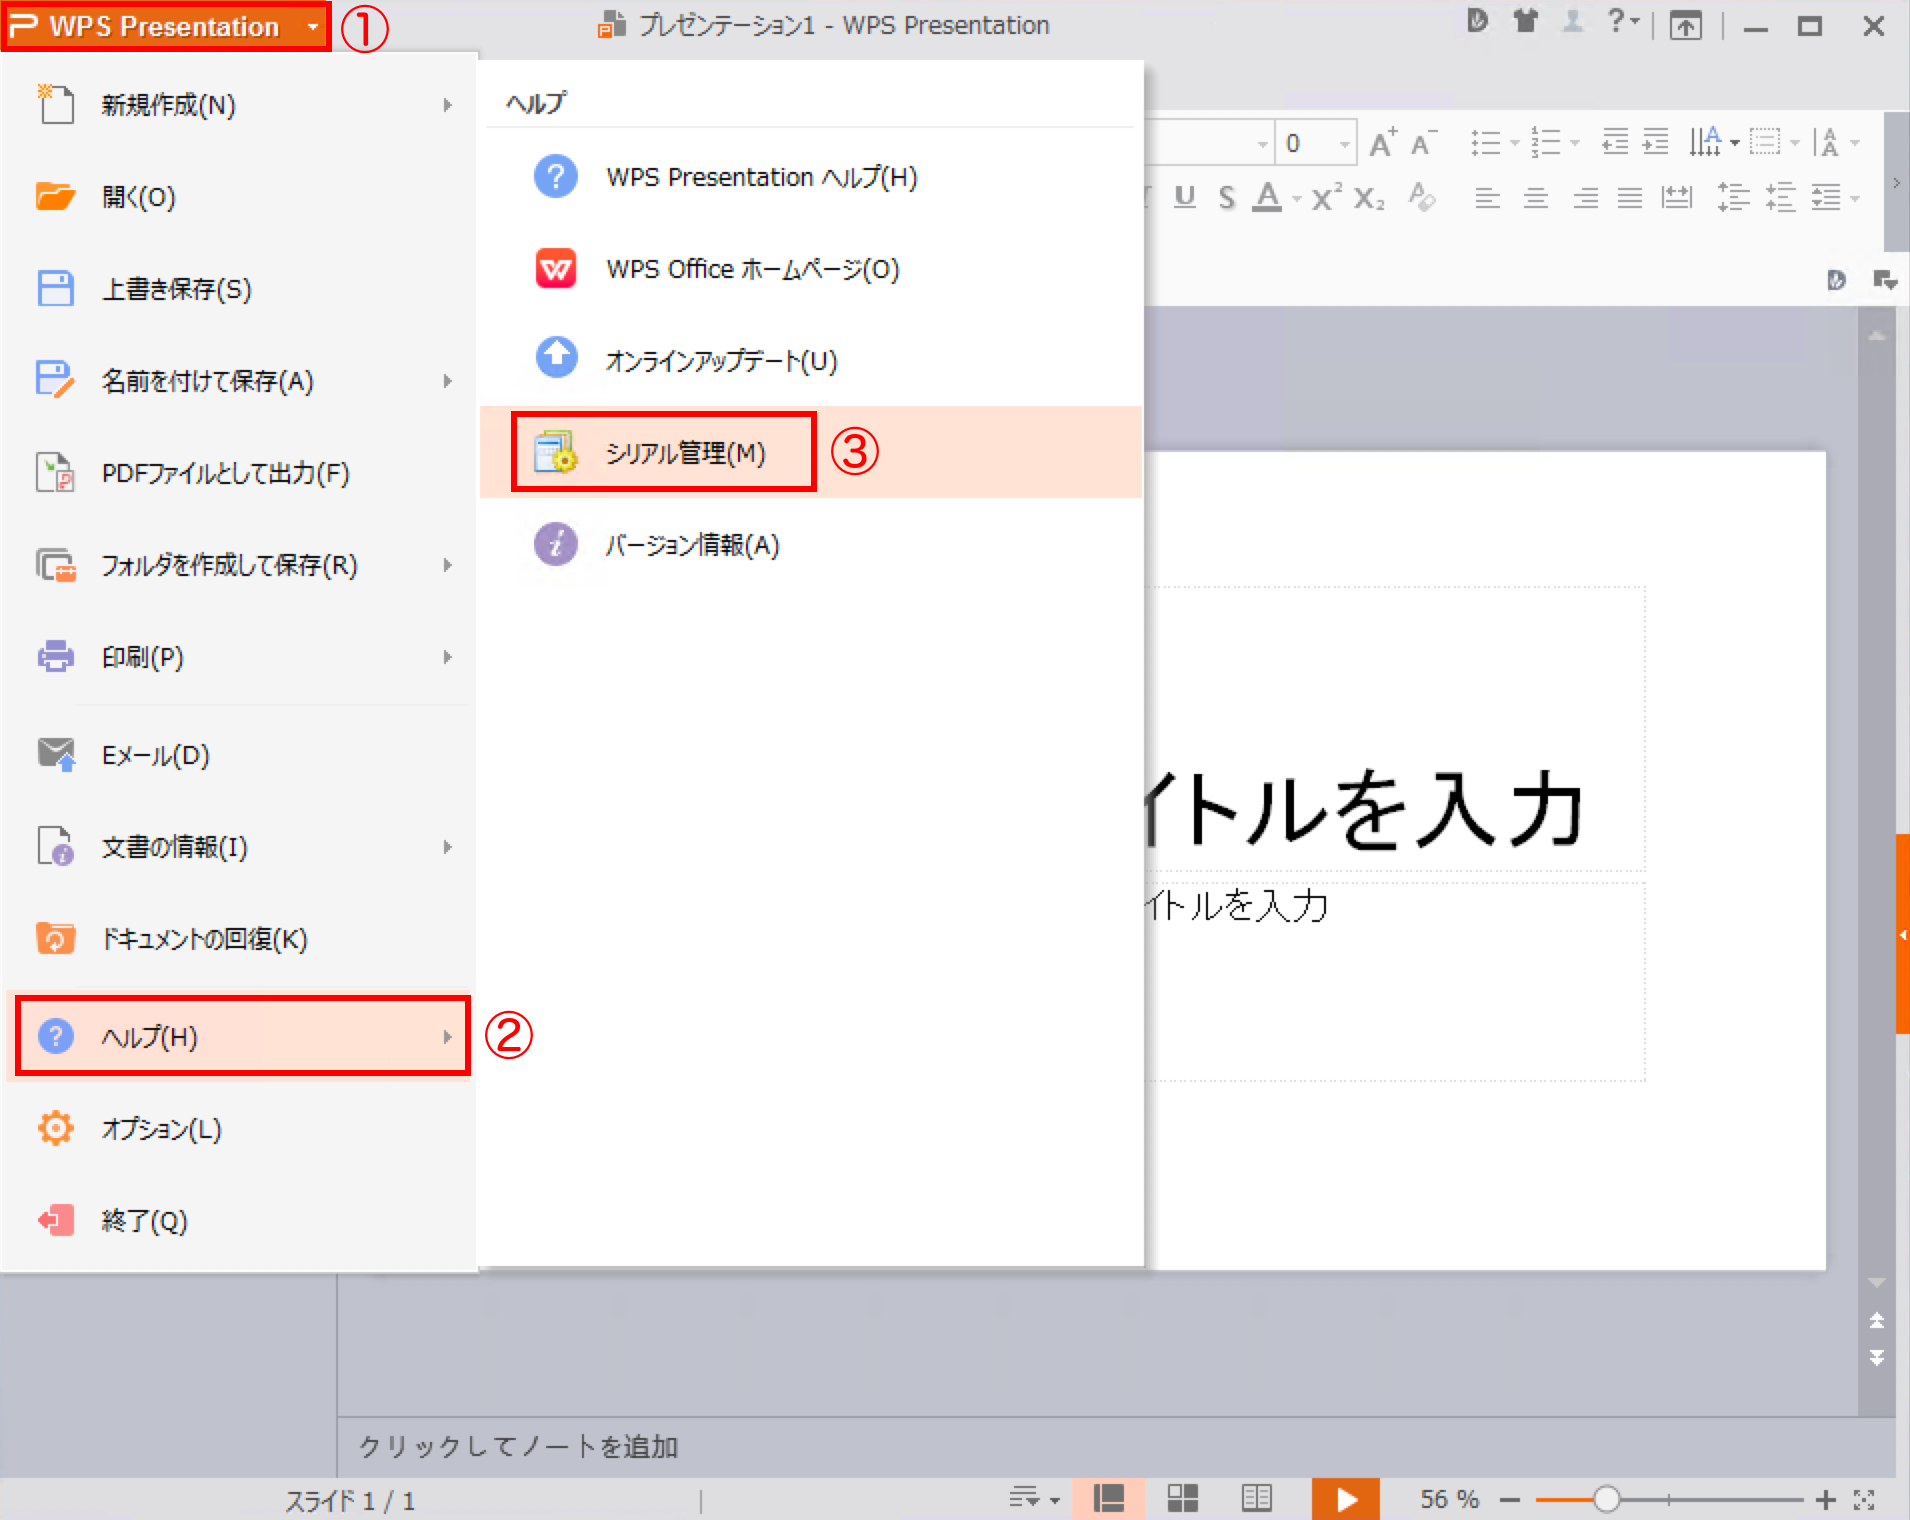This screenshot has width=1910, height=1520.
Task: Click the zoom slider handle
Action: point(1607,1499)
